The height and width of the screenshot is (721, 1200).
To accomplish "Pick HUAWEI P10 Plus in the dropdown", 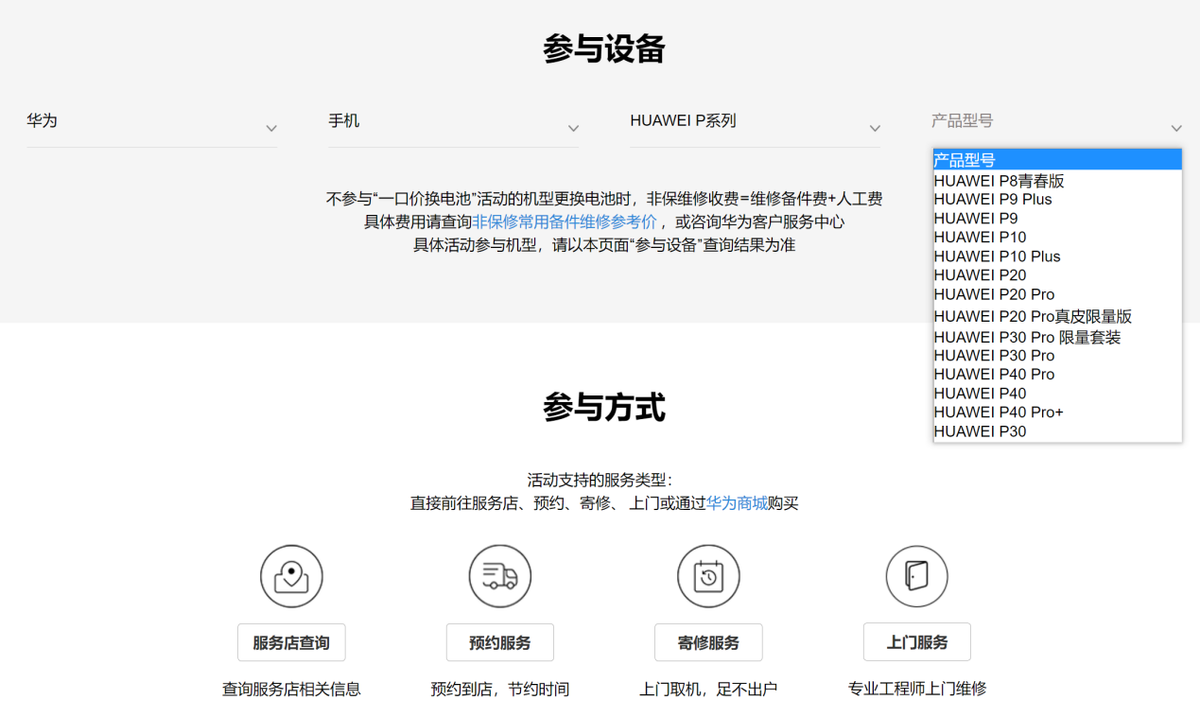I will click(x=1057, y=256).
